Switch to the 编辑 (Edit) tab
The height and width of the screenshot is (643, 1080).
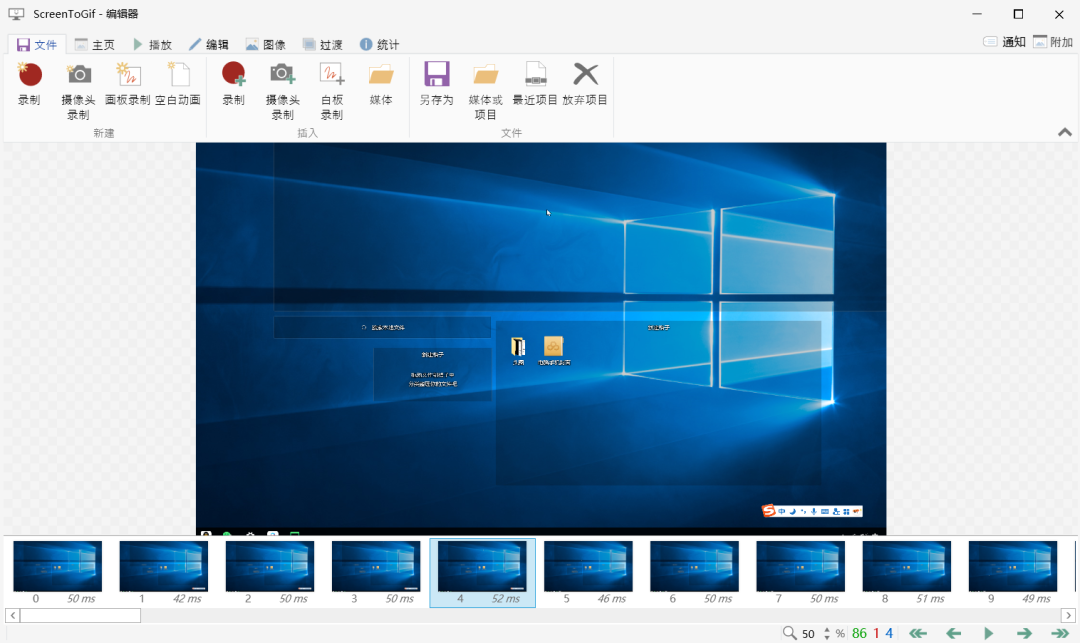209,45
